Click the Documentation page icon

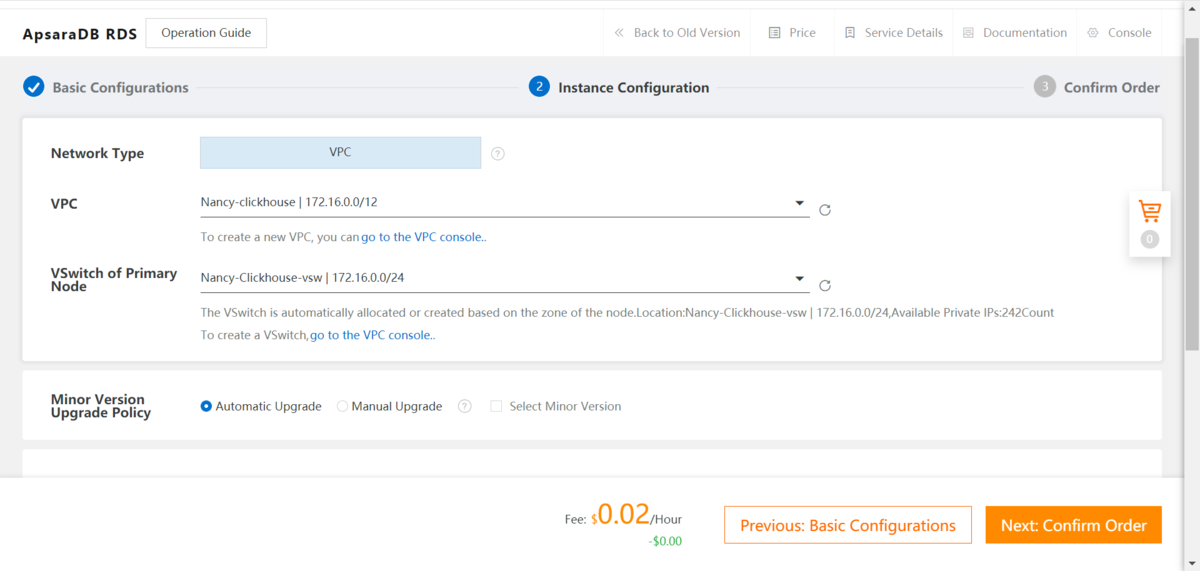968,33
